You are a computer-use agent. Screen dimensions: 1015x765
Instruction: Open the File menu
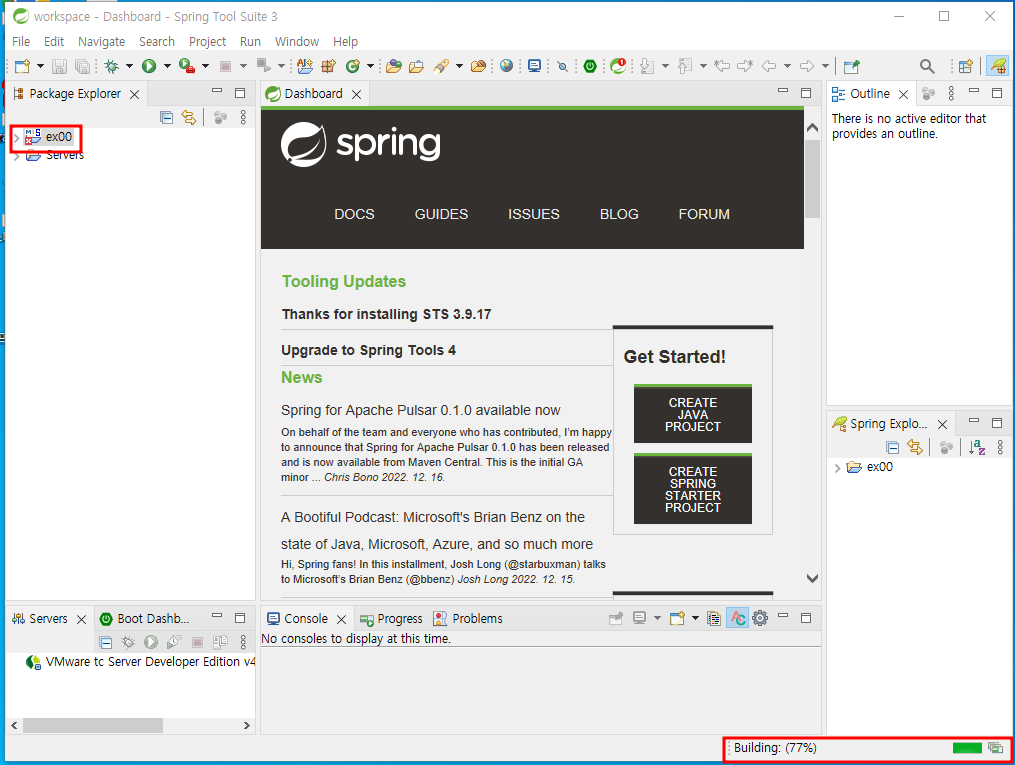coord(21,41)
